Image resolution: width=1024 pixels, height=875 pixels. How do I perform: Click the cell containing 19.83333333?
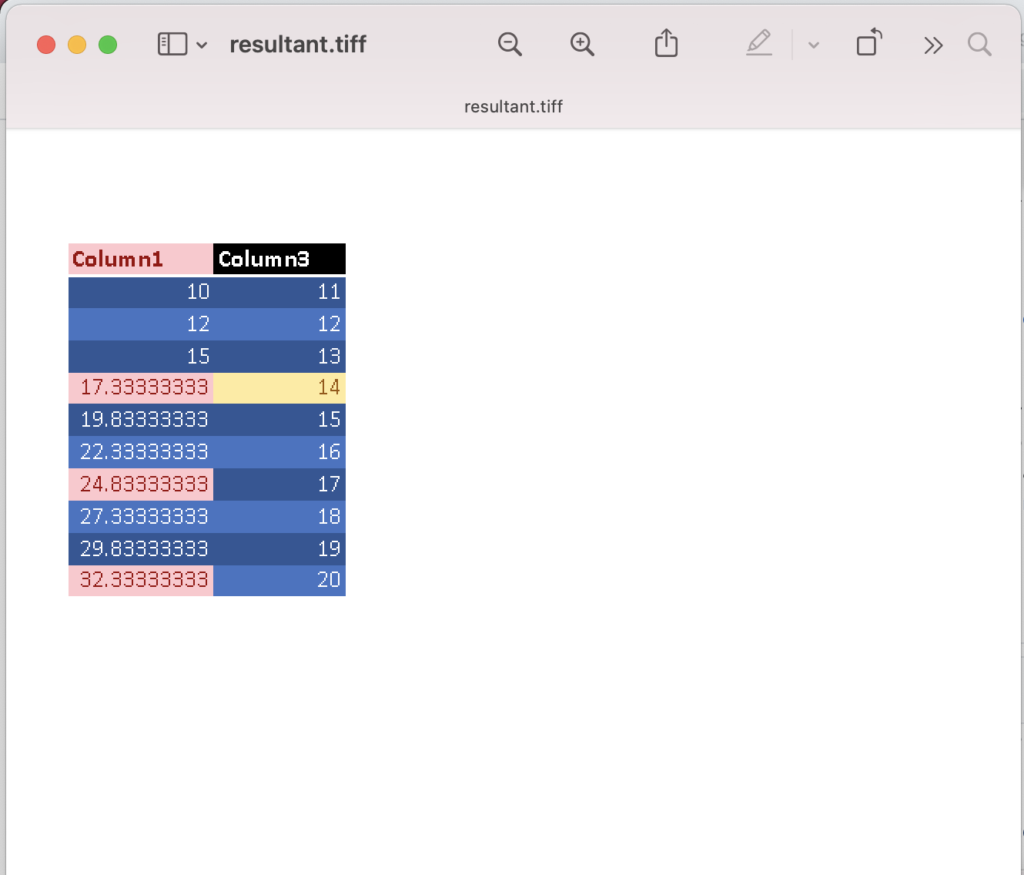coord(141,419)
